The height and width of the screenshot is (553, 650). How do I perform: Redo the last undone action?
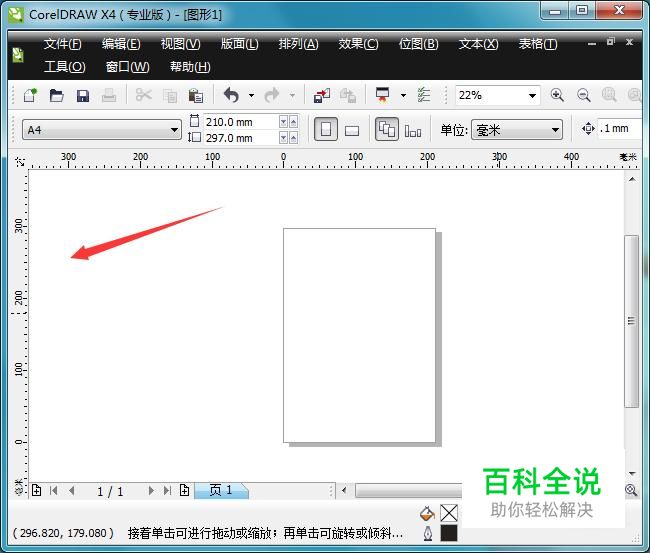(272, 95)
